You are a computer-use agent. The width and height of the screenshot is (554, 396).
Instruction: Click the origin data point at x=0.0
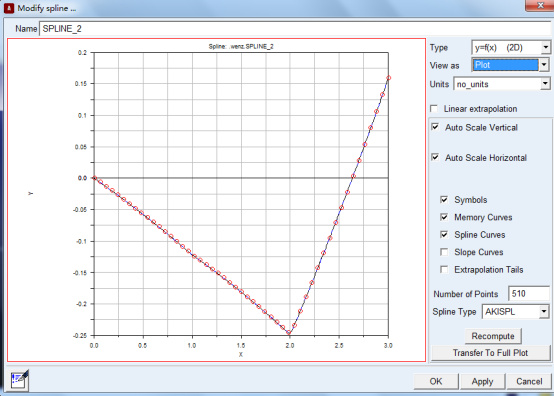[x=94, y=178]
